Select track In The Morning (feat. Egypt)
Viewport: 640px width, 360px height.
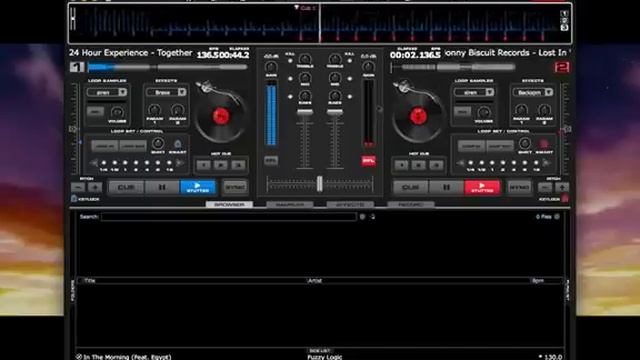(x=127, y=357)
